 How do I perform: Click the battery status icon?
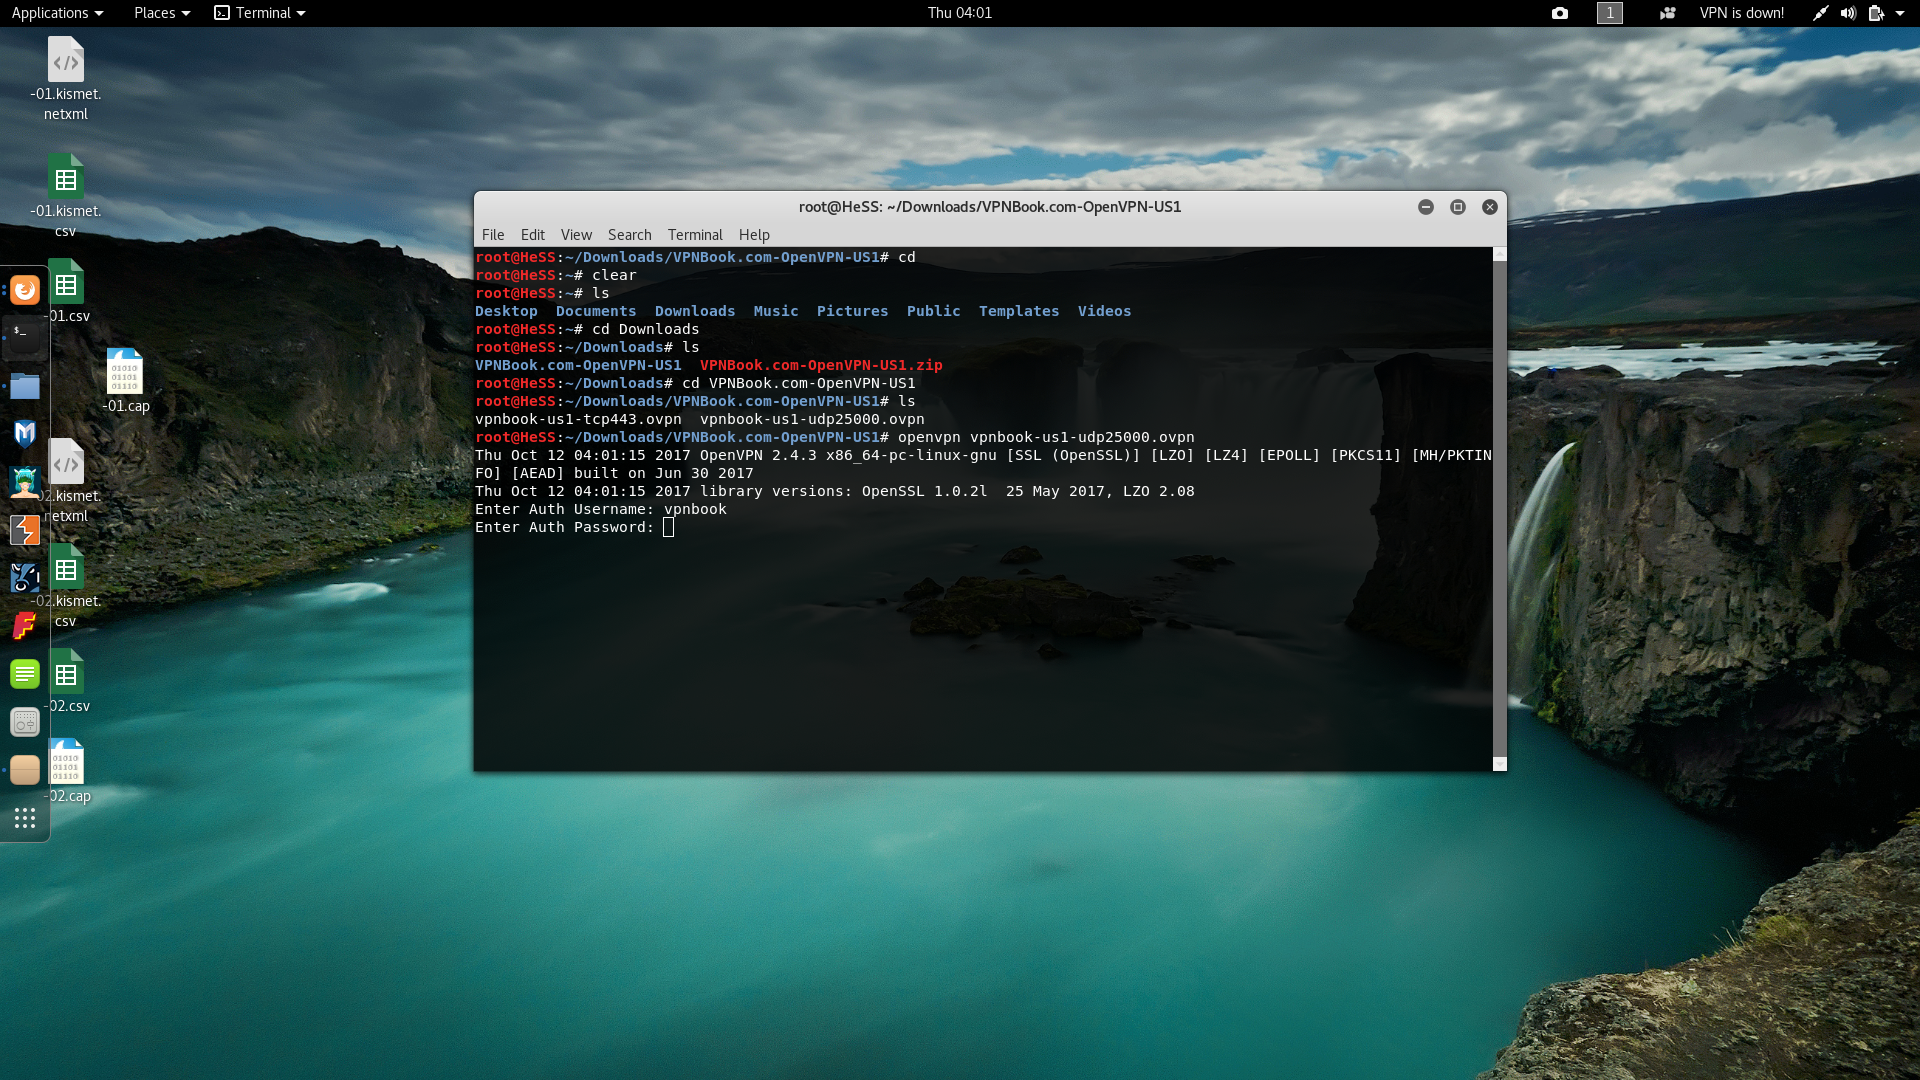[x=1876, y=13]
